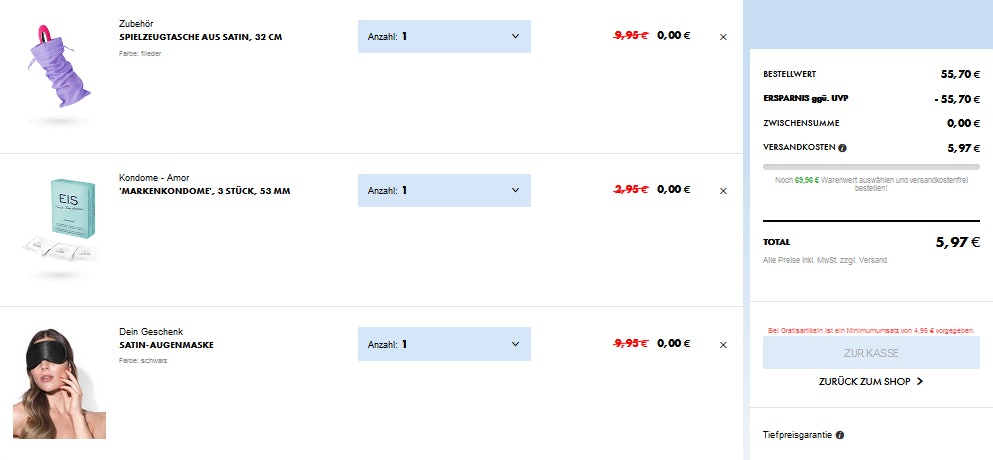Click the satin eye mask product image

pyautogui.click(x=59, y=383)
